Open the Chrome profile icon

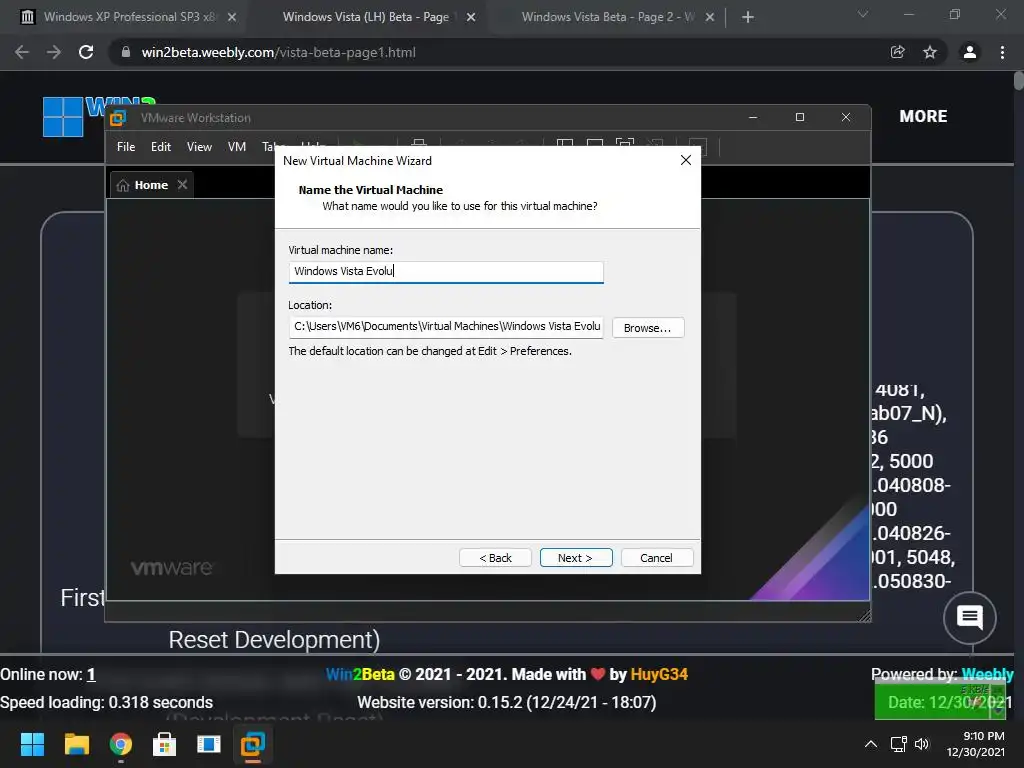coord(970,52)
